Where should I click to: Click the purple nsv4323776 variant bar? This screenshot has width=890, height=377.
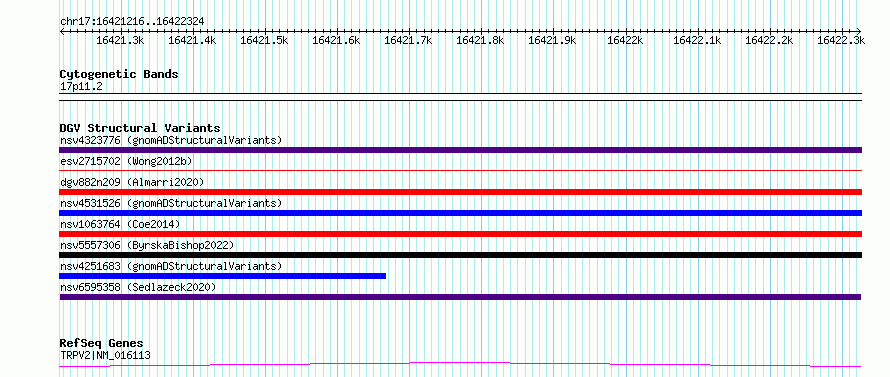[x=460, y=150]
